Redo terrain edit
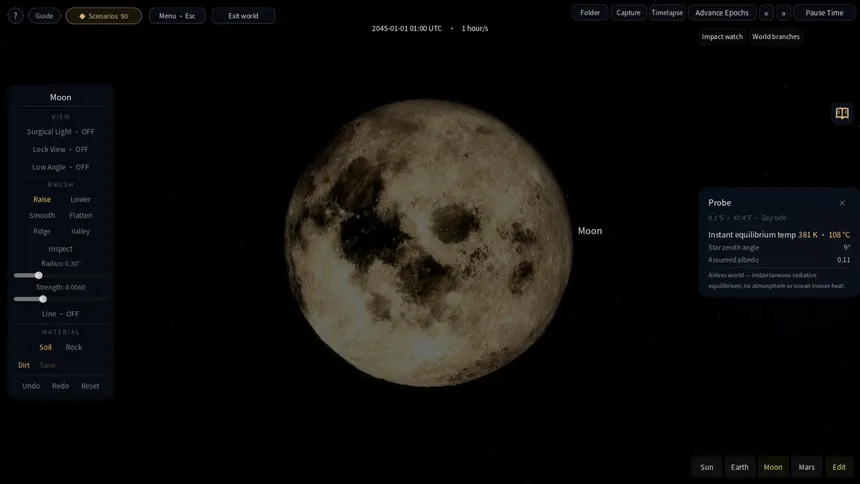 tap(60, 386)
